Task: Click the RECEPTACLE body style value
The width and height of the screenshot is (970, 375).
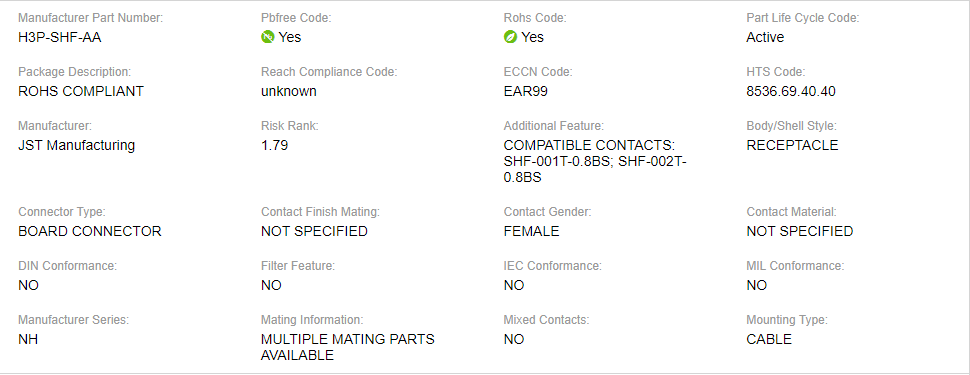Action: [x=792, y=145]
